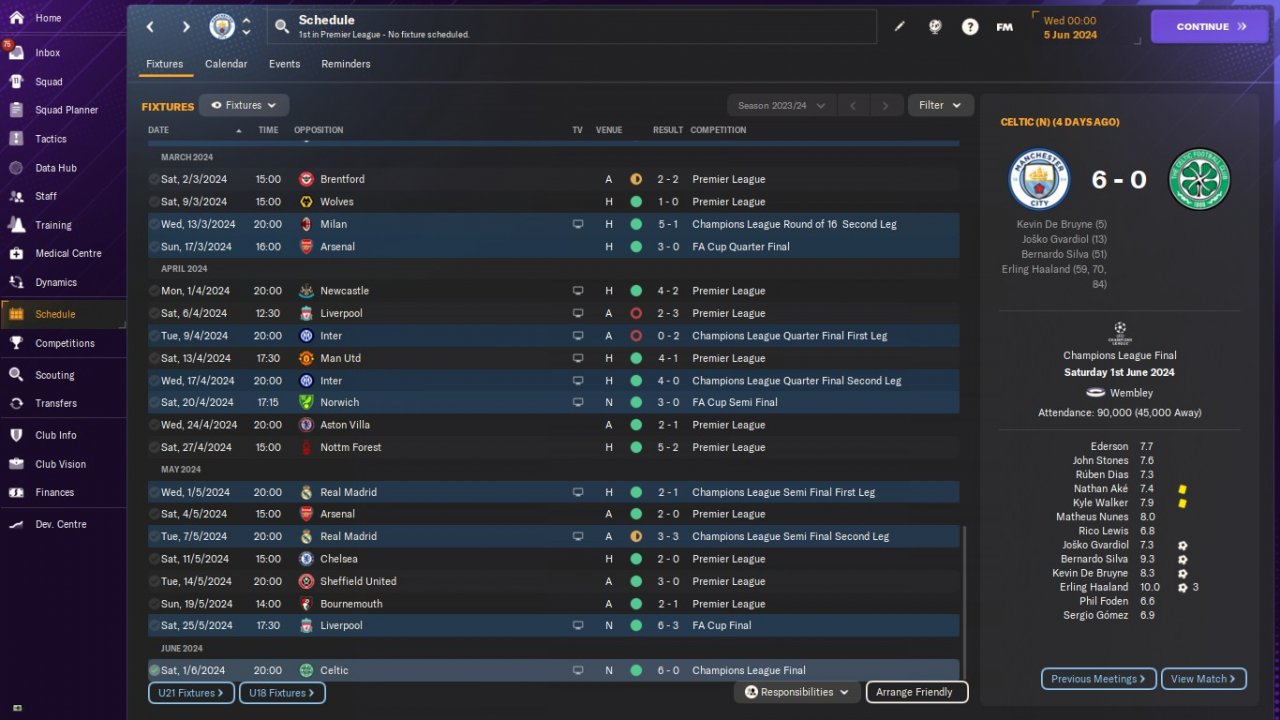Click the Celtic club crest in match panel

(x=1200, y=179)
